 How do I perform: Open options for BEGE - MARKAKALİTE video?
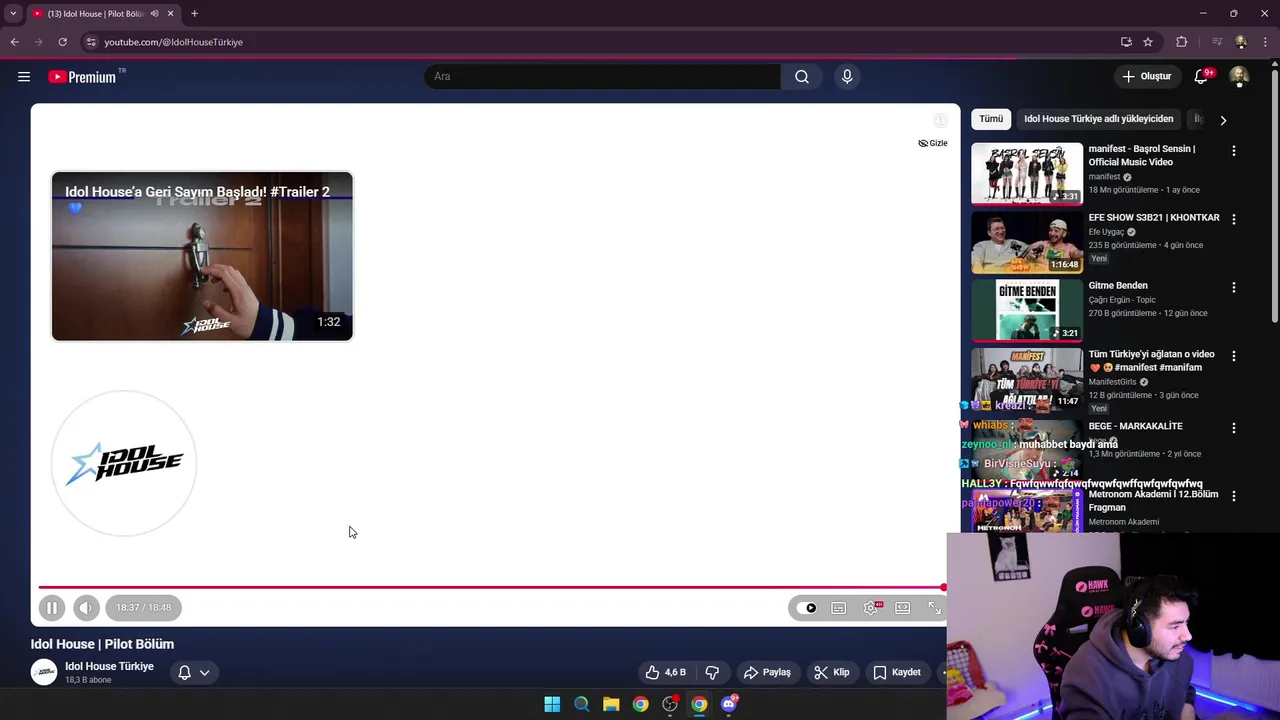tap(1233, 428)
